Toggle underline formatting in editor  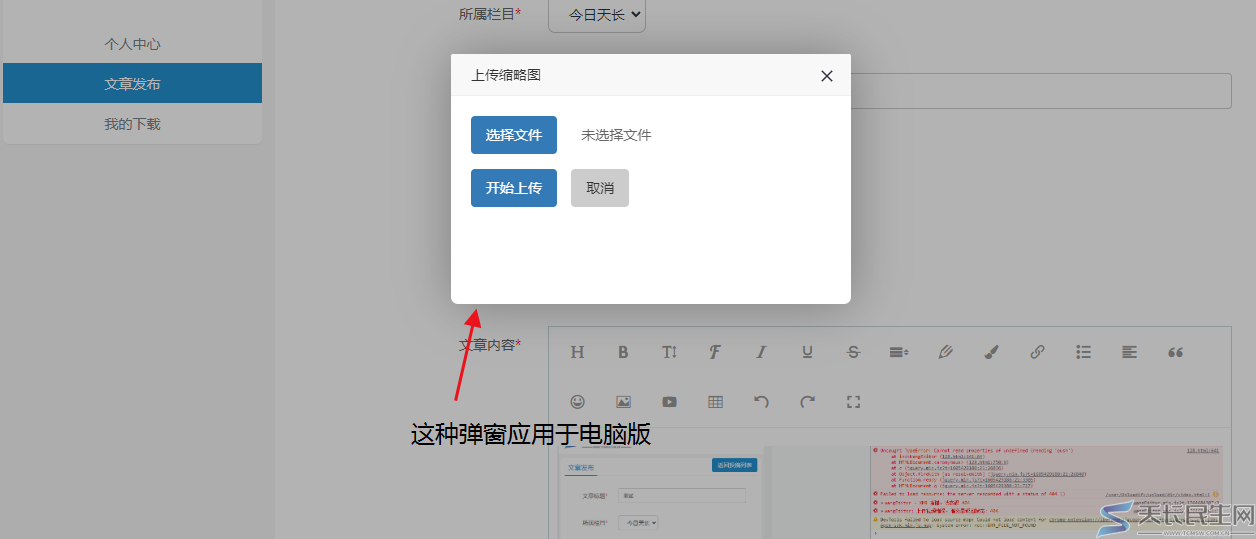coord(807,352)
